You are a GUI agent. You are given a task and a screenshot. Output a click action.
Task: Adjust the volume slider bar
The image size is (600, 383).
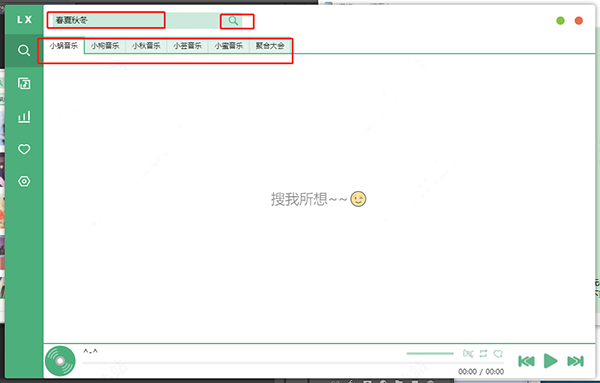pyautogui.click(x=430, y=354)
